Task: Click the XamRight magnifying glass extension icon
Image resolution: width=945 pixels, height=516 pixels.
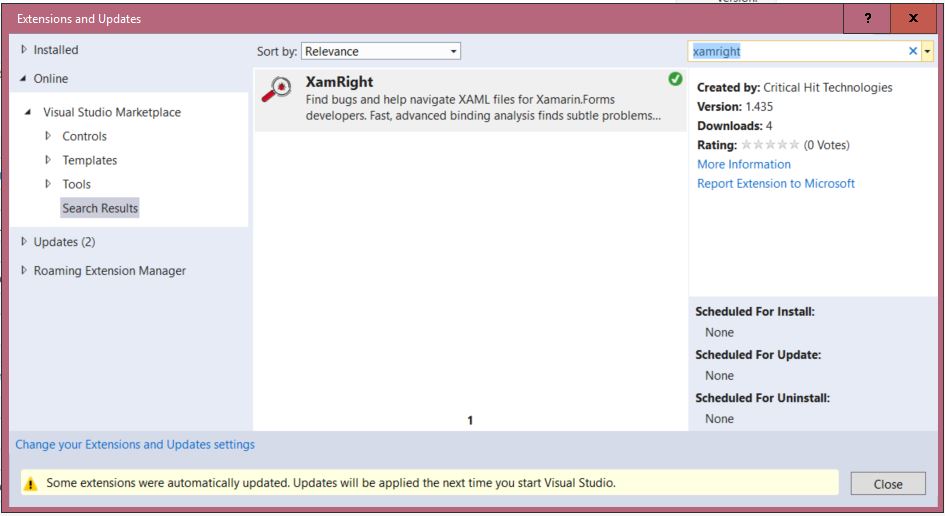Action: coord(277,90)
